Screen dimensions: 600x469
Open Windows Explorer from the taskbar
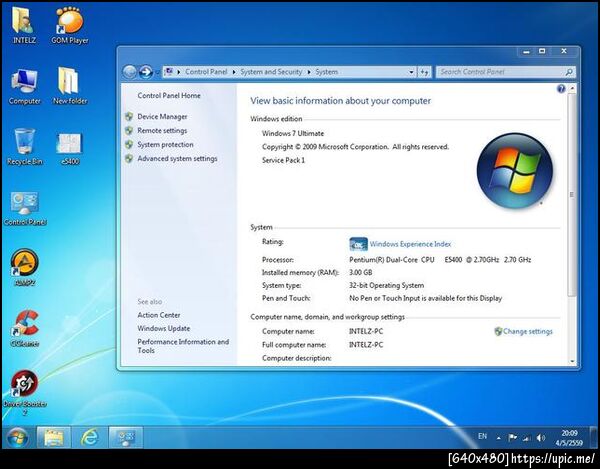[54, 437]
